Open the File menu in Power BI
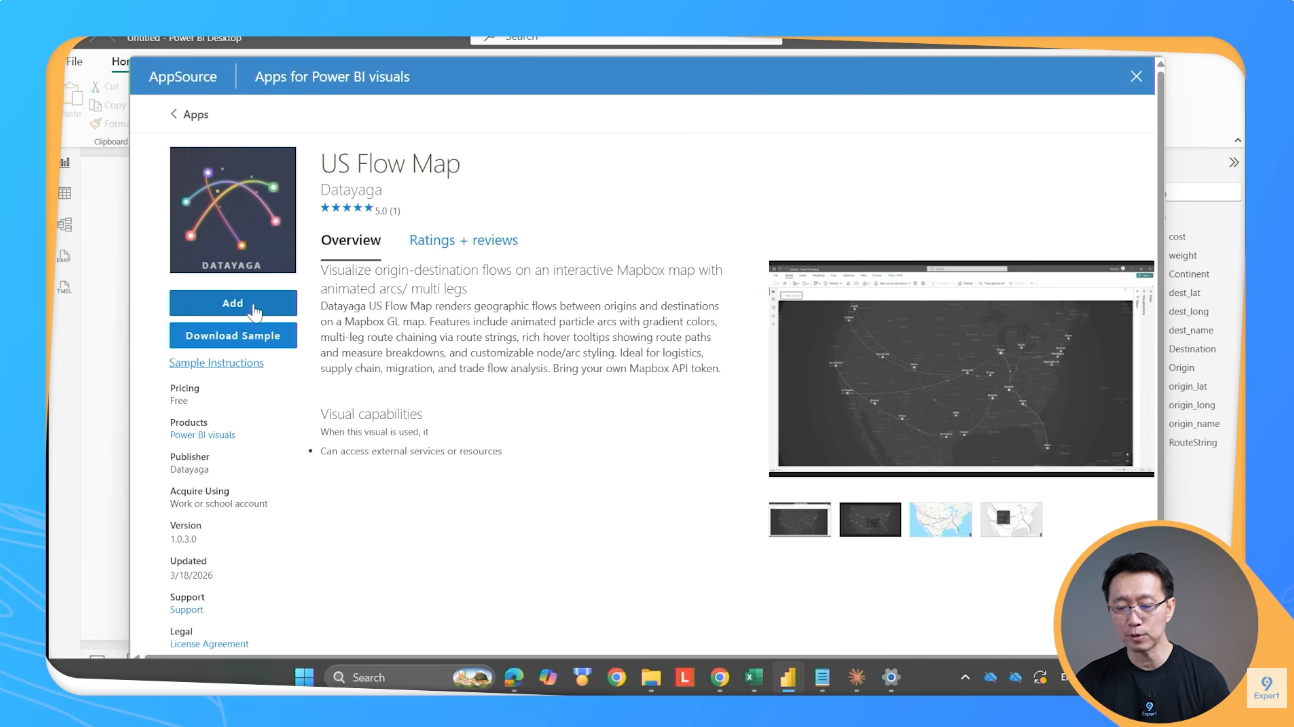Image resolution: width=1294 pixels, height=727 pixels. 74,61
